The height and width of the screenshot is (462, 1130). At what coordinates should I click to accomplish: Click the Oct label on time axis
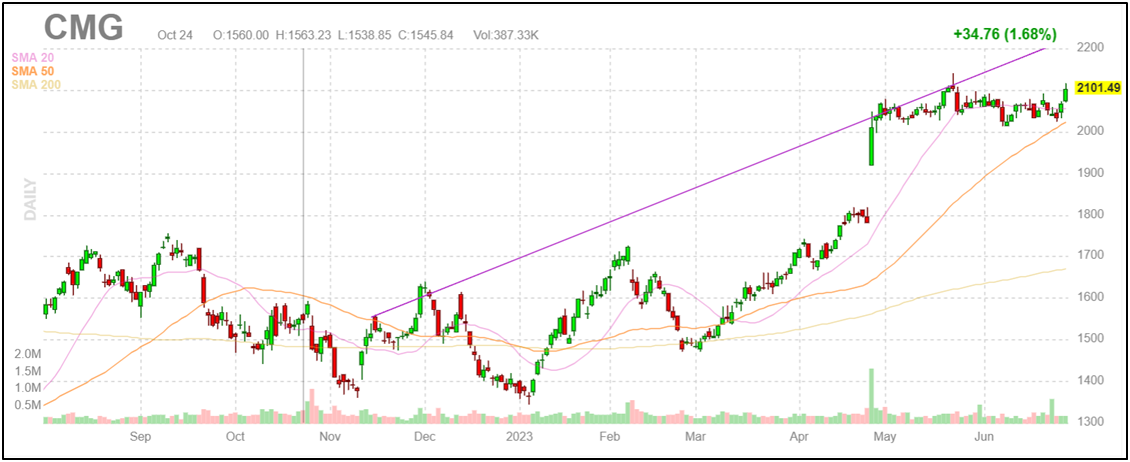(235, 436)
